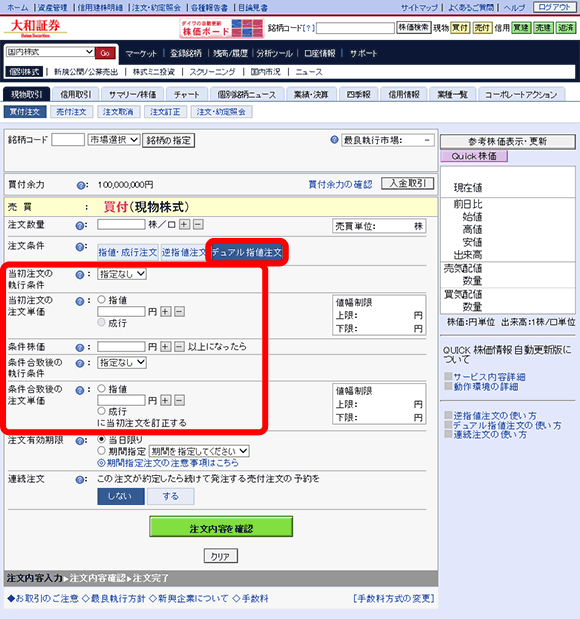Open the 買付余力の確認 link
Screen dimensions: 580x619
340,184
